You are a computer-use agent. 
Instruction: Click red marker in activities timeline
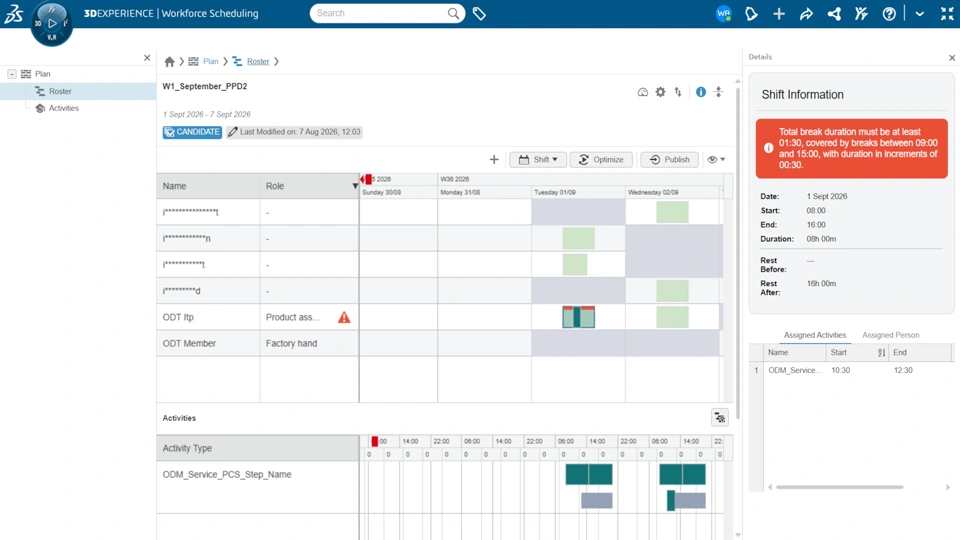(x=375, y=441)
